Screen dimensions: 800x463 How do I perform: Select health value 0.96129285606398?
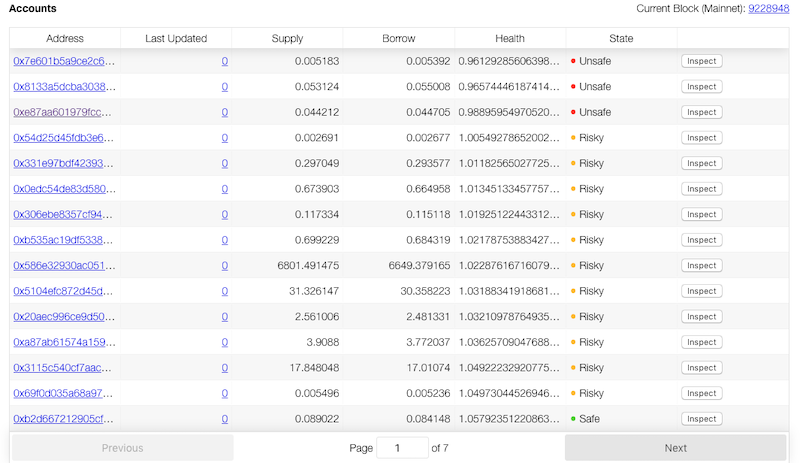click(x=509, y=61)
